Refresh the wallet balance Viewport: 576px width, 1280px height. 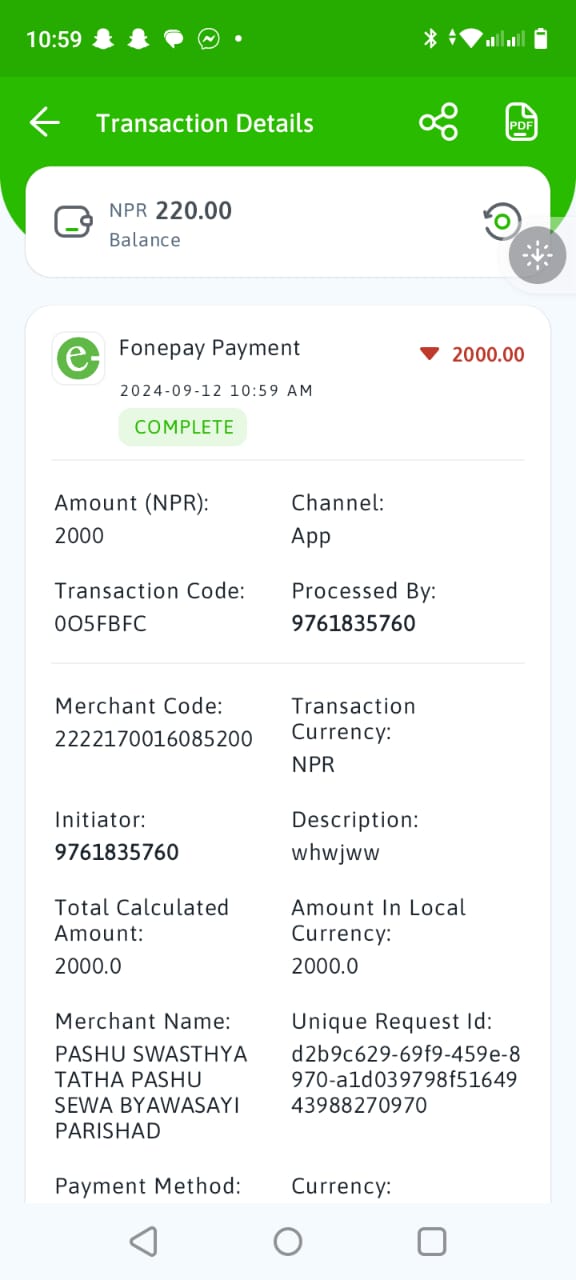tap(502, 221)
